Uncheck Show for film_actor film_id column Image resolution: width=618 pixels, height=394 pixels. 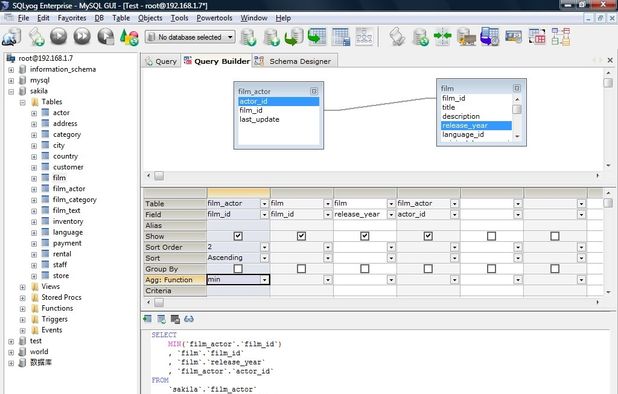238,236
